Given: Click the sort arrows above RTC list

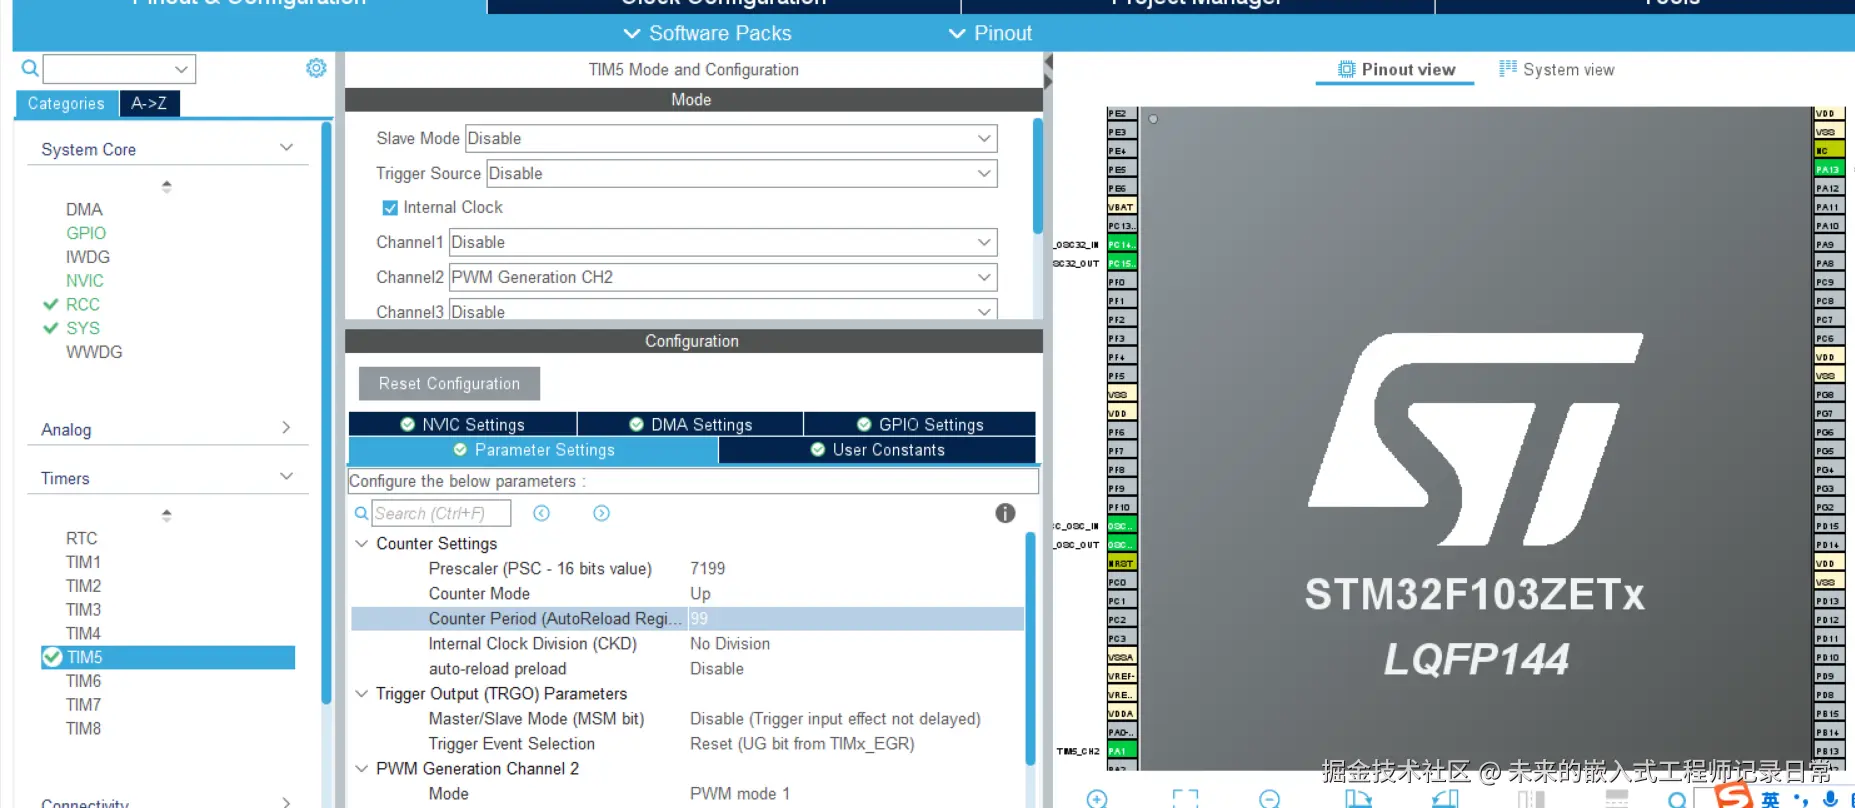Looking at the screenshot, I should (x=167, y=515).
